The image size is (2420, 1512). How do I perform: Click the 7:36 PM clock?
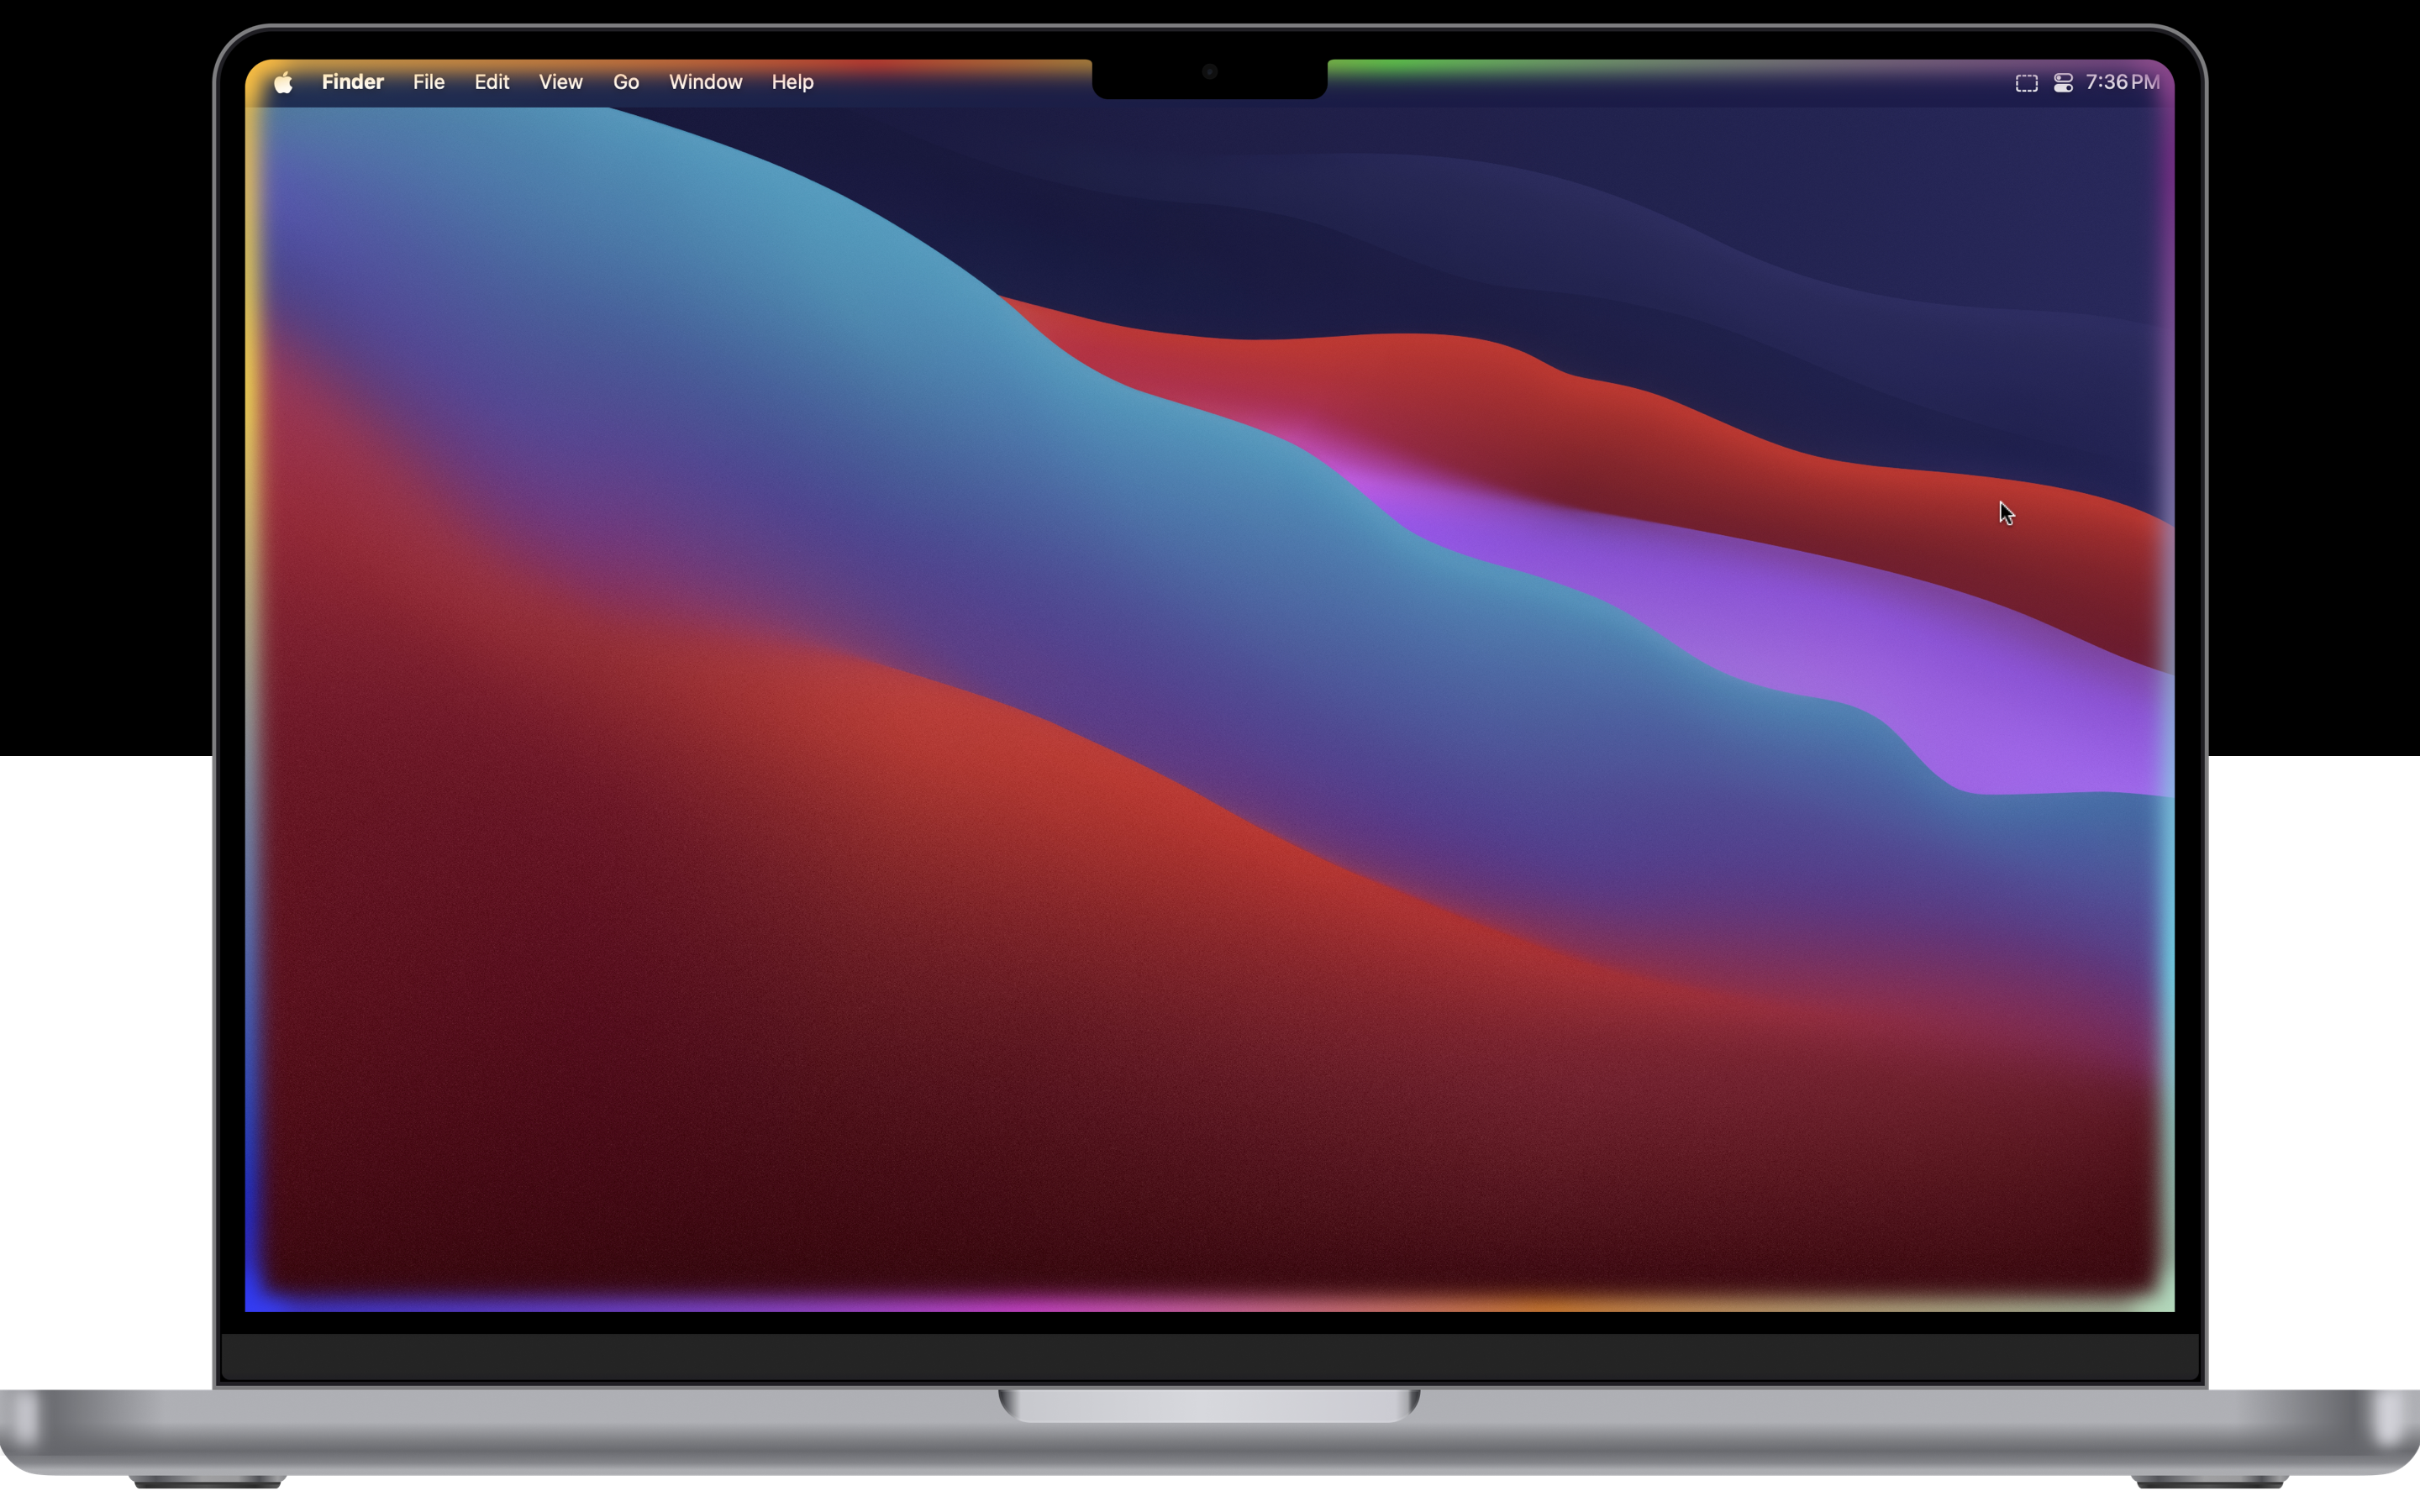(2122, 82)
